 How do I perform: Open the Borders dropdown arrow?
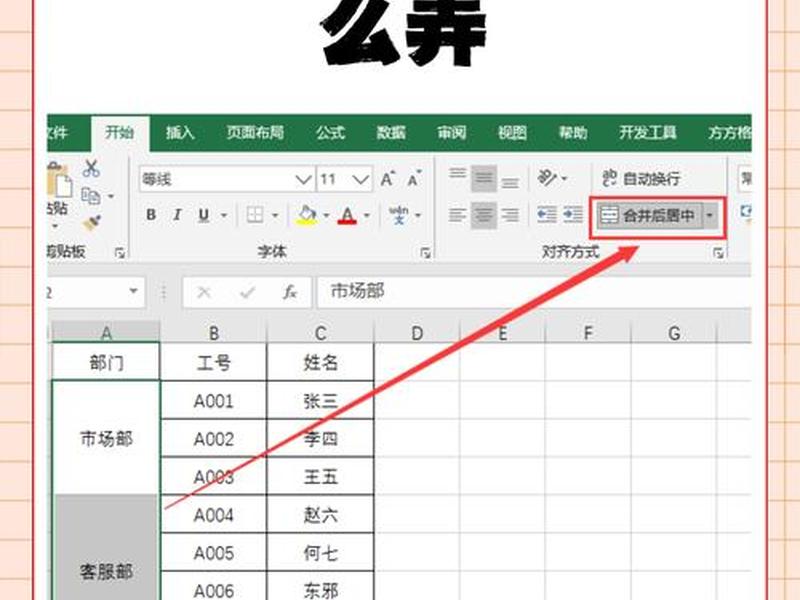(275, 215)
